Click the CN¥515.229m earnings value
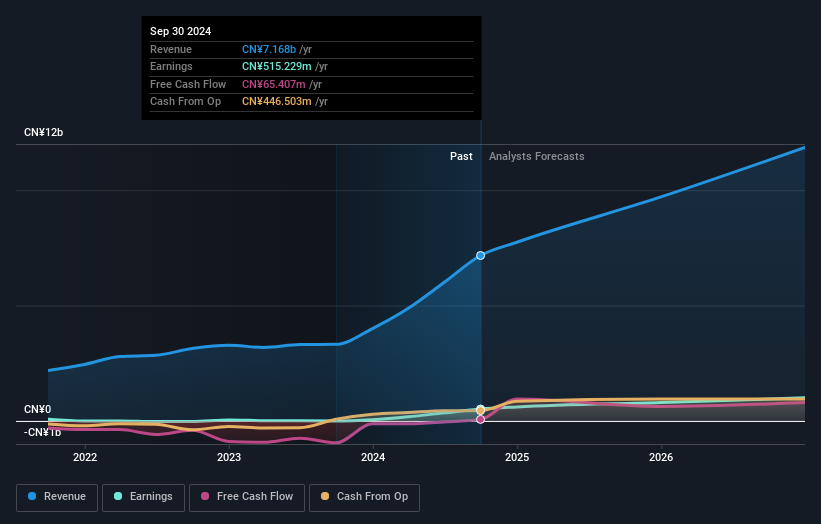The height and width of the screenshot is (524, 821). (276, 66)
